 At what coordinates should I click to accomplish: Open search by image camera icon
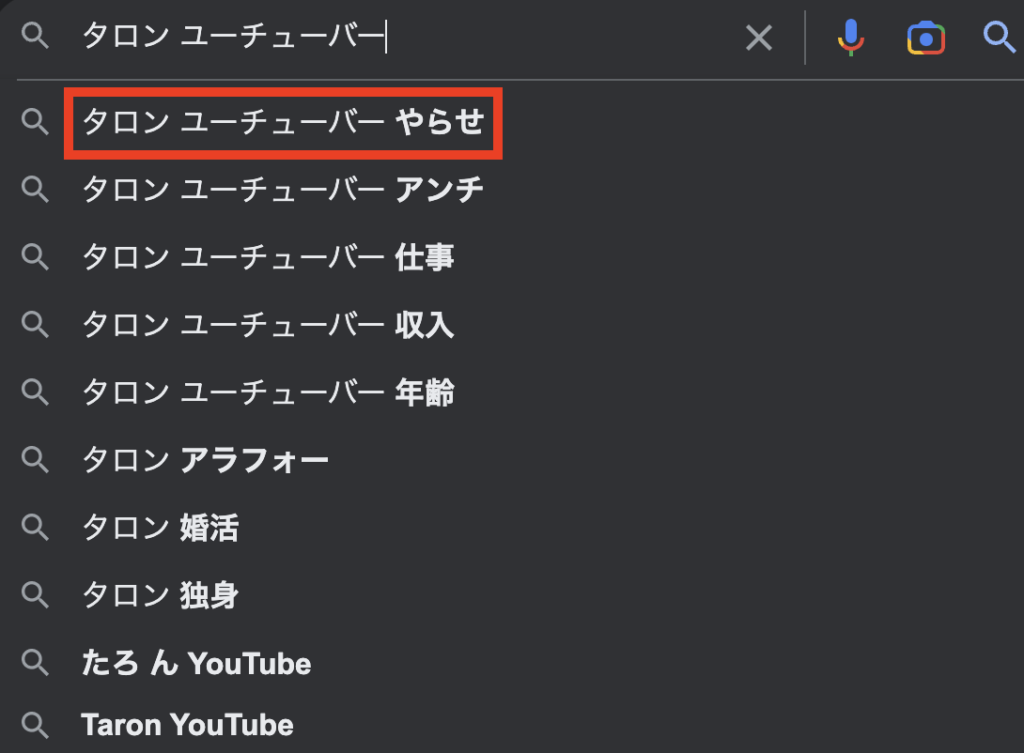(926, 38)
